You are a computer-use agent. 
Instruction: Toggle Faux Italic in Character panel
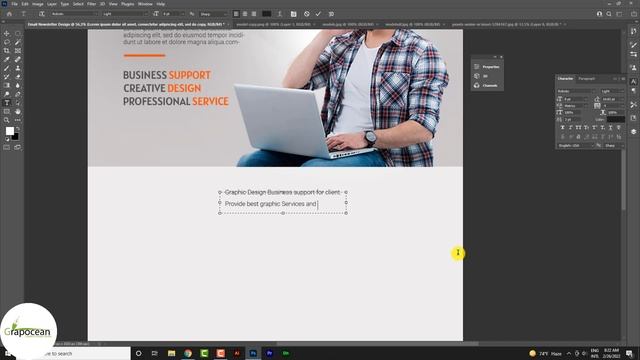[571, 128]
